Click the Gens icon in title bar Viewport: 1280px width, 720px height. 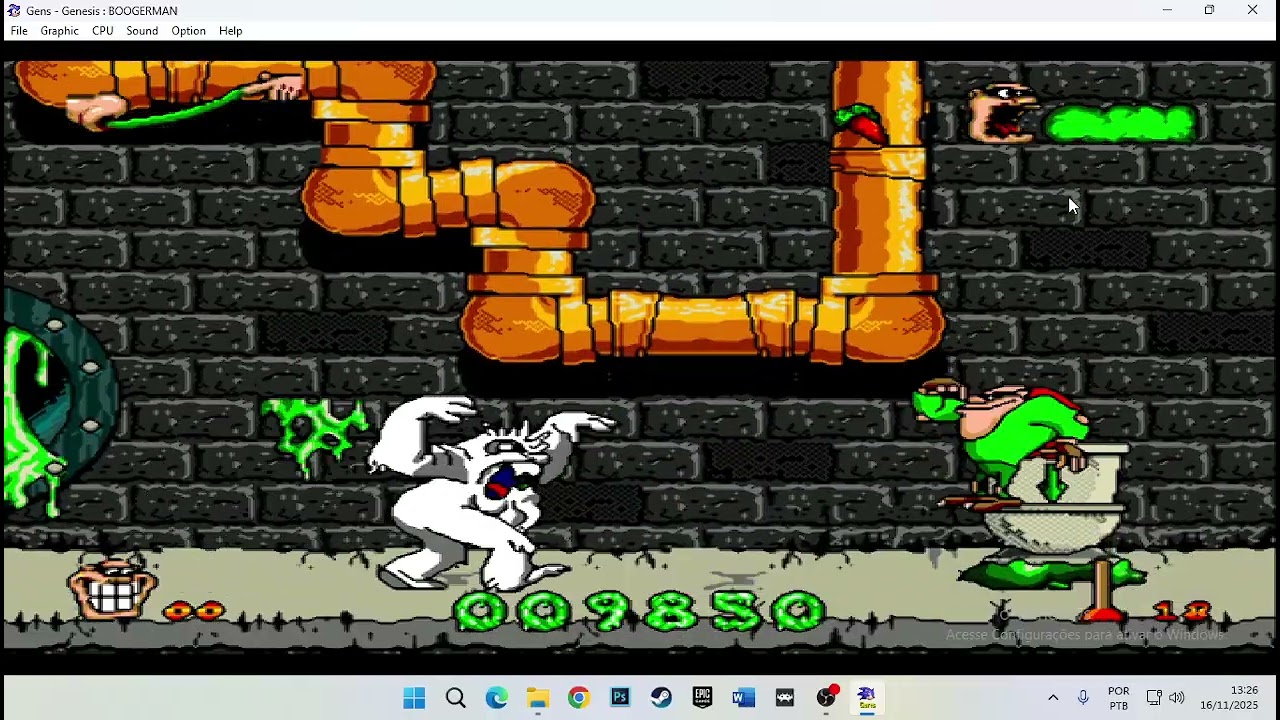[14, 10]
